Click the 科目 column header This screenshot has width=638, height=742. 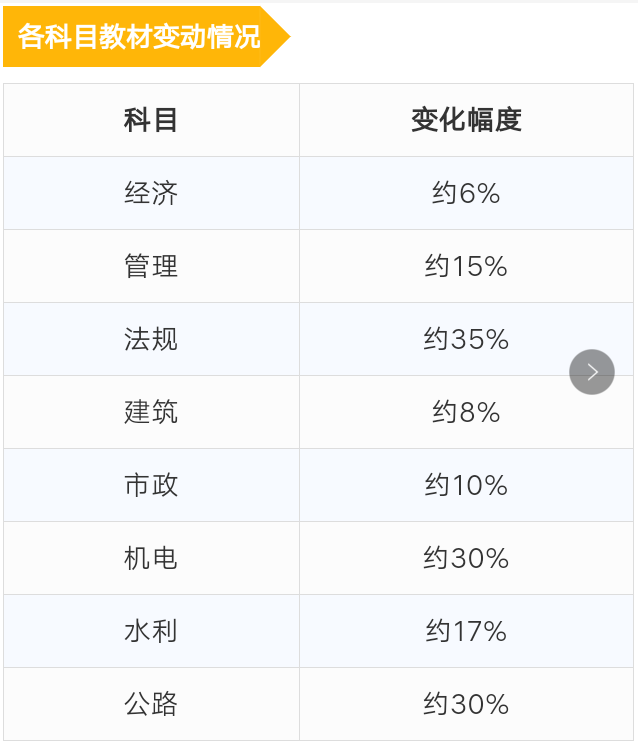[151, 120]
